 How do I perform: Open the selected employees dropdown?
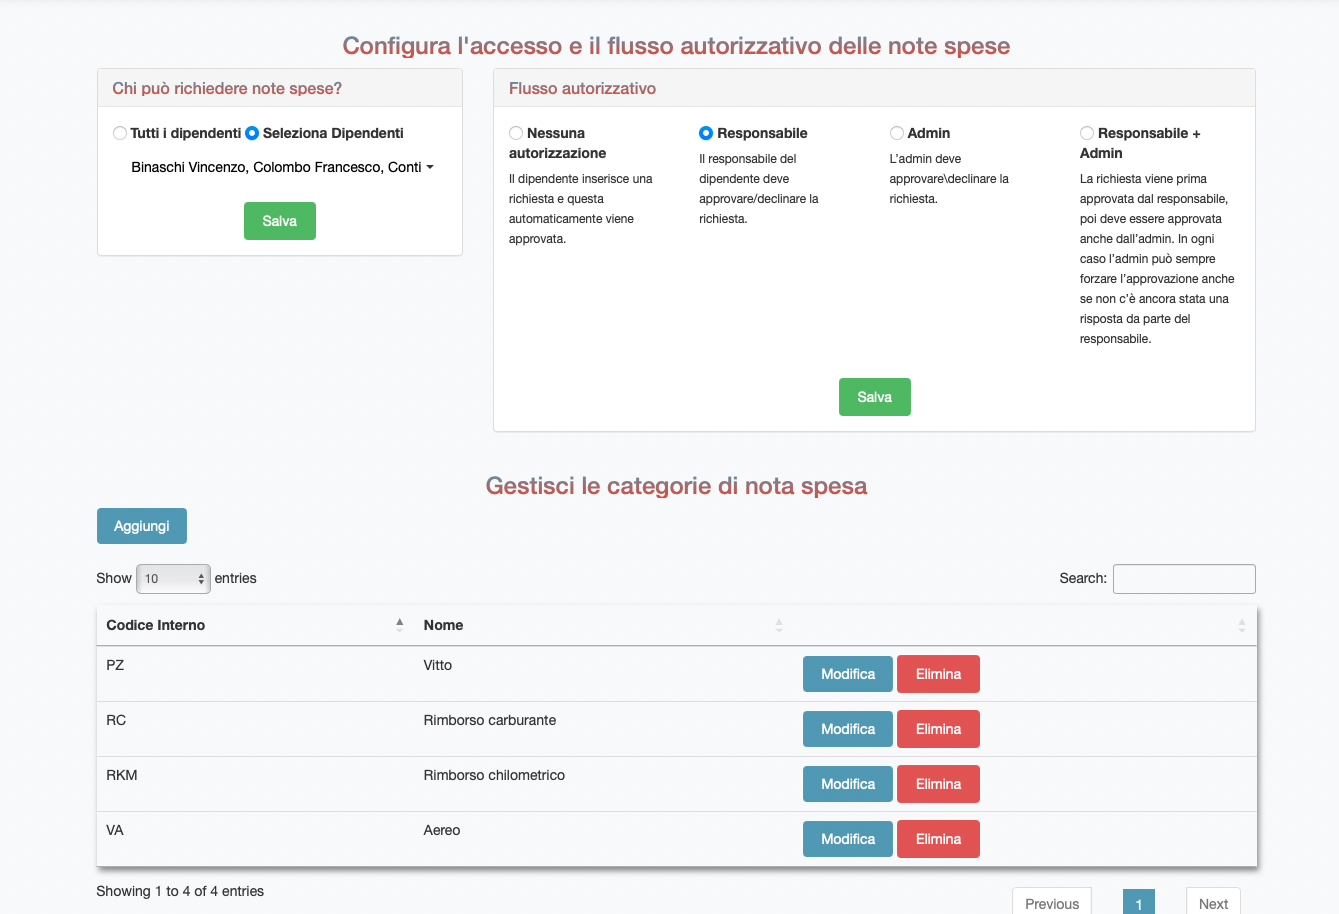(x=281, y=167)
